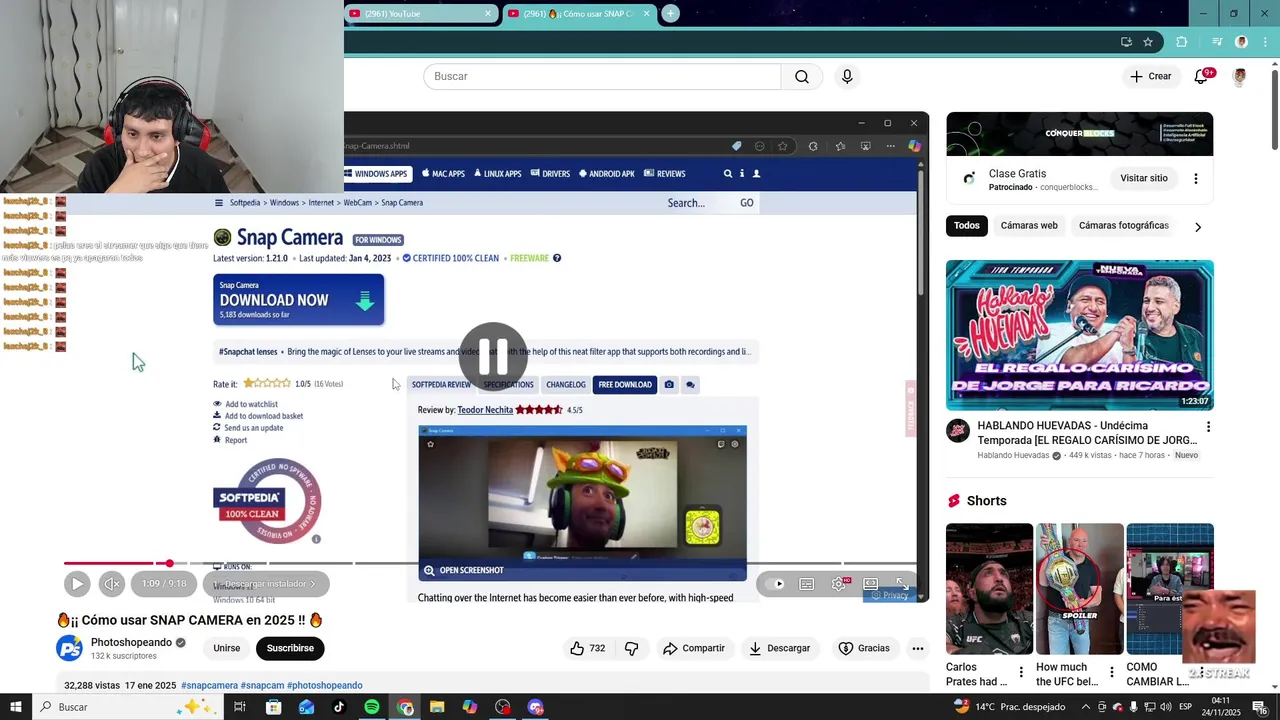Dislike the Snap Camera video
This screenshot has width=1280, height=720.
click(631, 648)
